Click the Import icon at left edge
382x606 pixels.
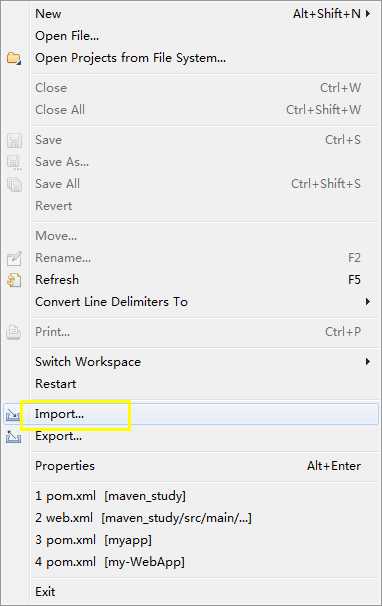[13, 415]
